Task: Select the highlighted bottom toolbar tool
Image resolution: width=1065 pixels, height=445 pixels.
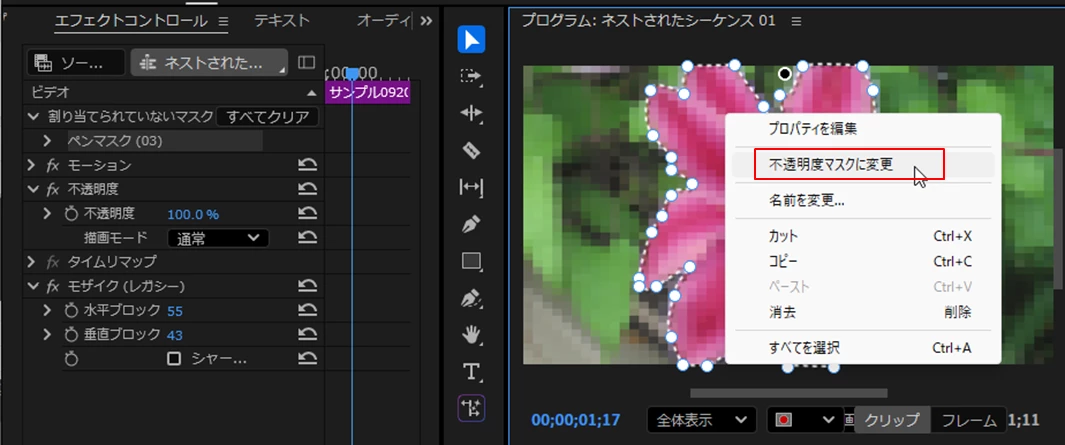Action: (471, 408)
